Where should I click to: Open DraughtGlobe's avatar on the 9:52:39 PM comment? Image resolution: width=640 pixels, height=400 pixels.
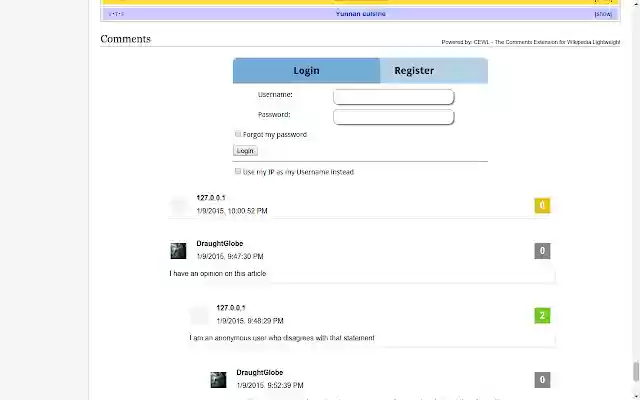(218, 380)
